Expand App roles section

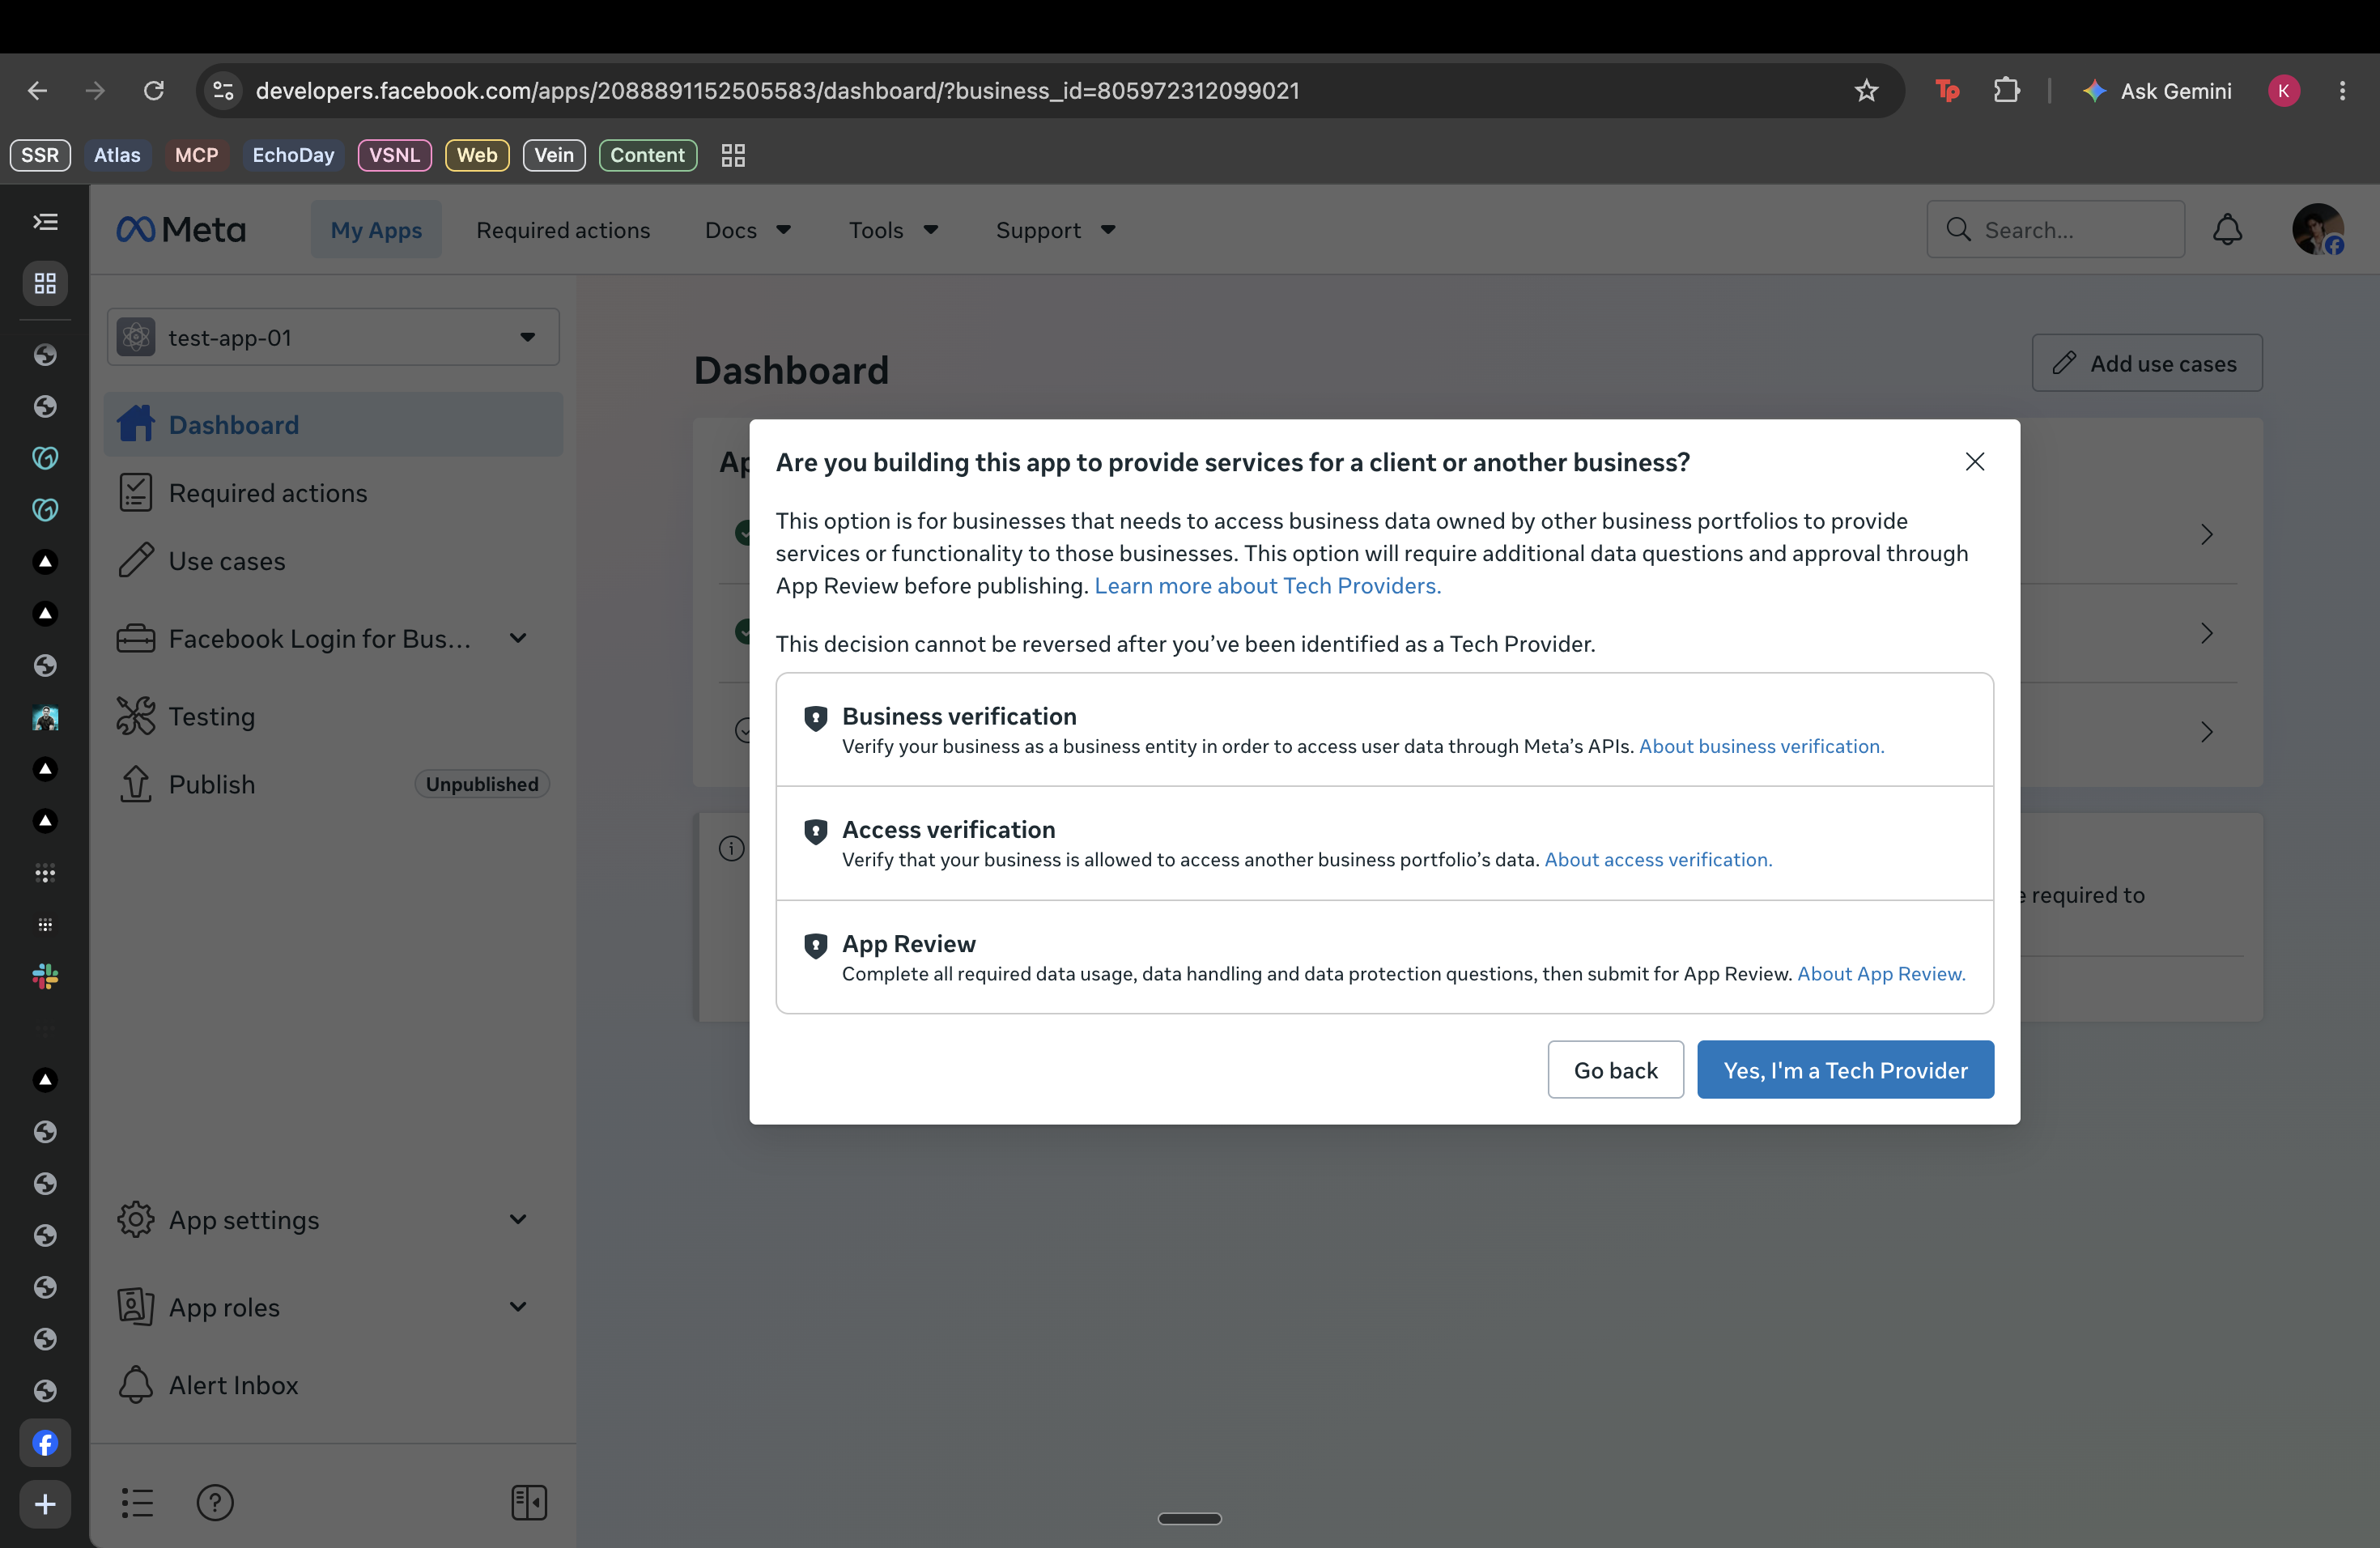(x=333, y=1307)
